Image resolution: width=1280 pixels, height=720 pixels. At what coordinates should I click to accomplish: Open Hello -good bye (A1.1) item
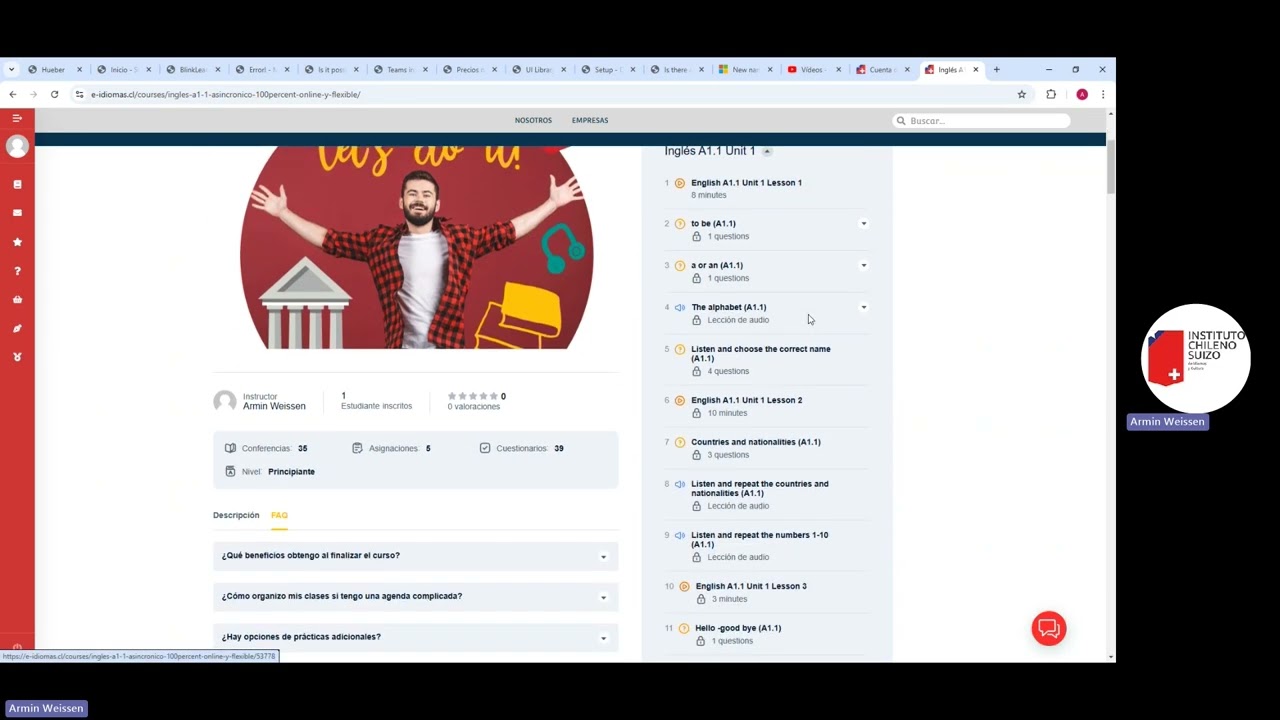pos(738,628)
